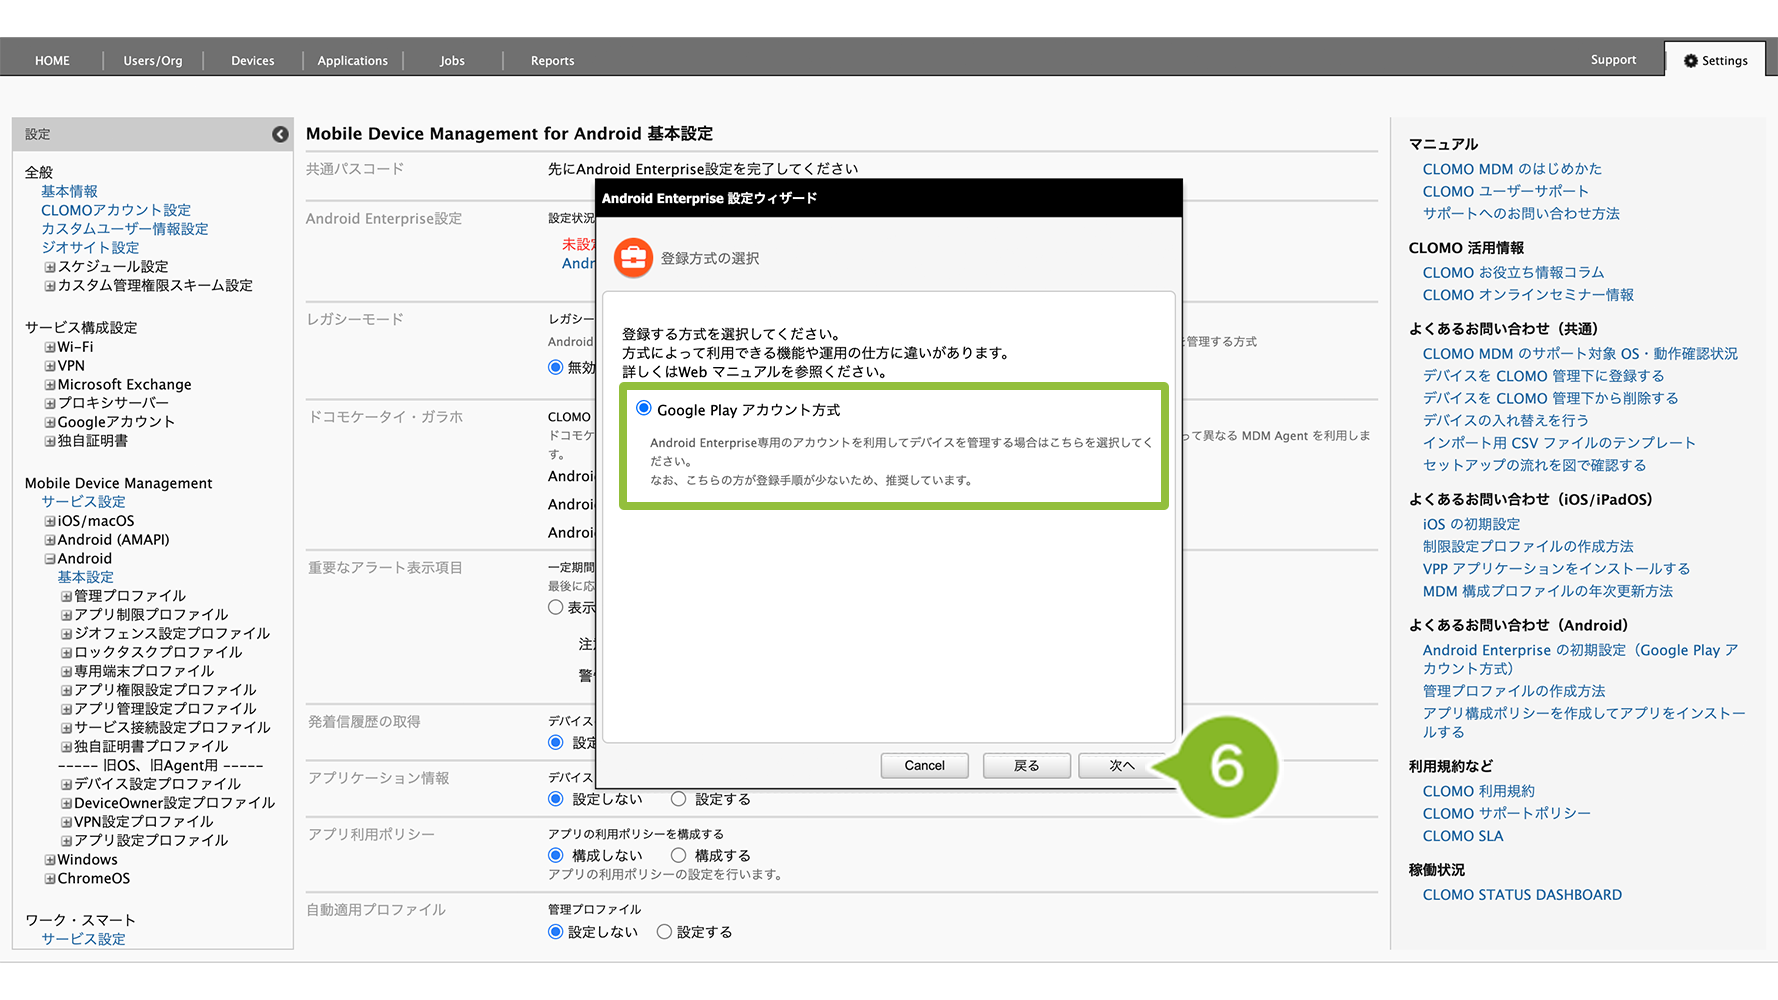Select 設定する for 自動適用プロファイル
The image size is (1778, 1000).
click(664, 931)
